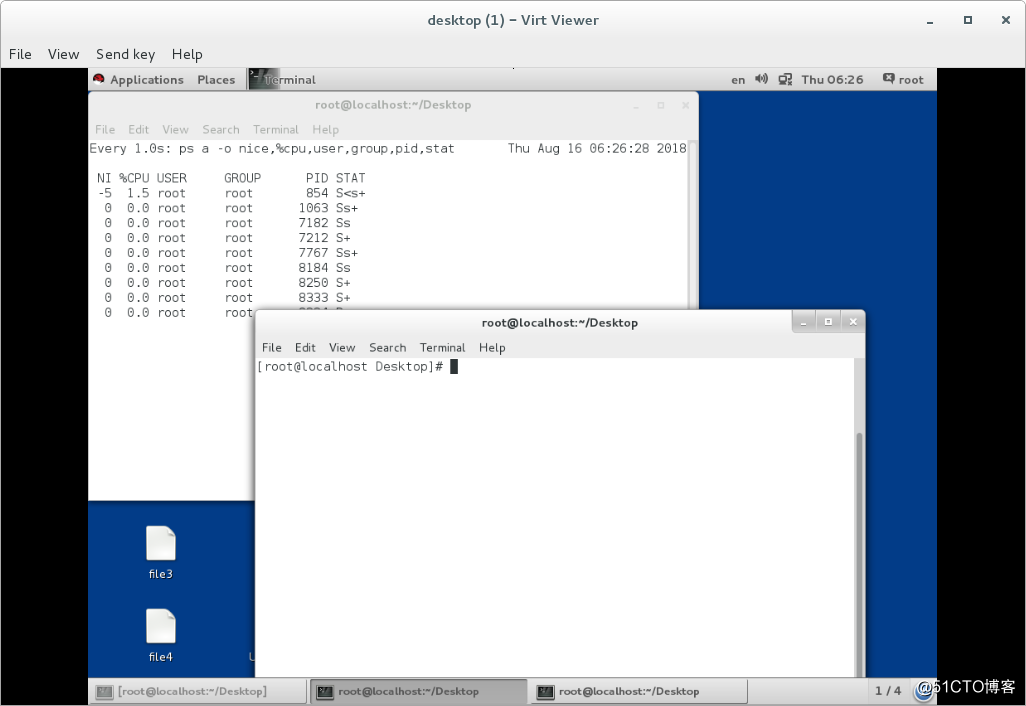Open the en input language indicator
Image resolution: width=1026 pixels, height=706 pixels.
click(738, 80)
